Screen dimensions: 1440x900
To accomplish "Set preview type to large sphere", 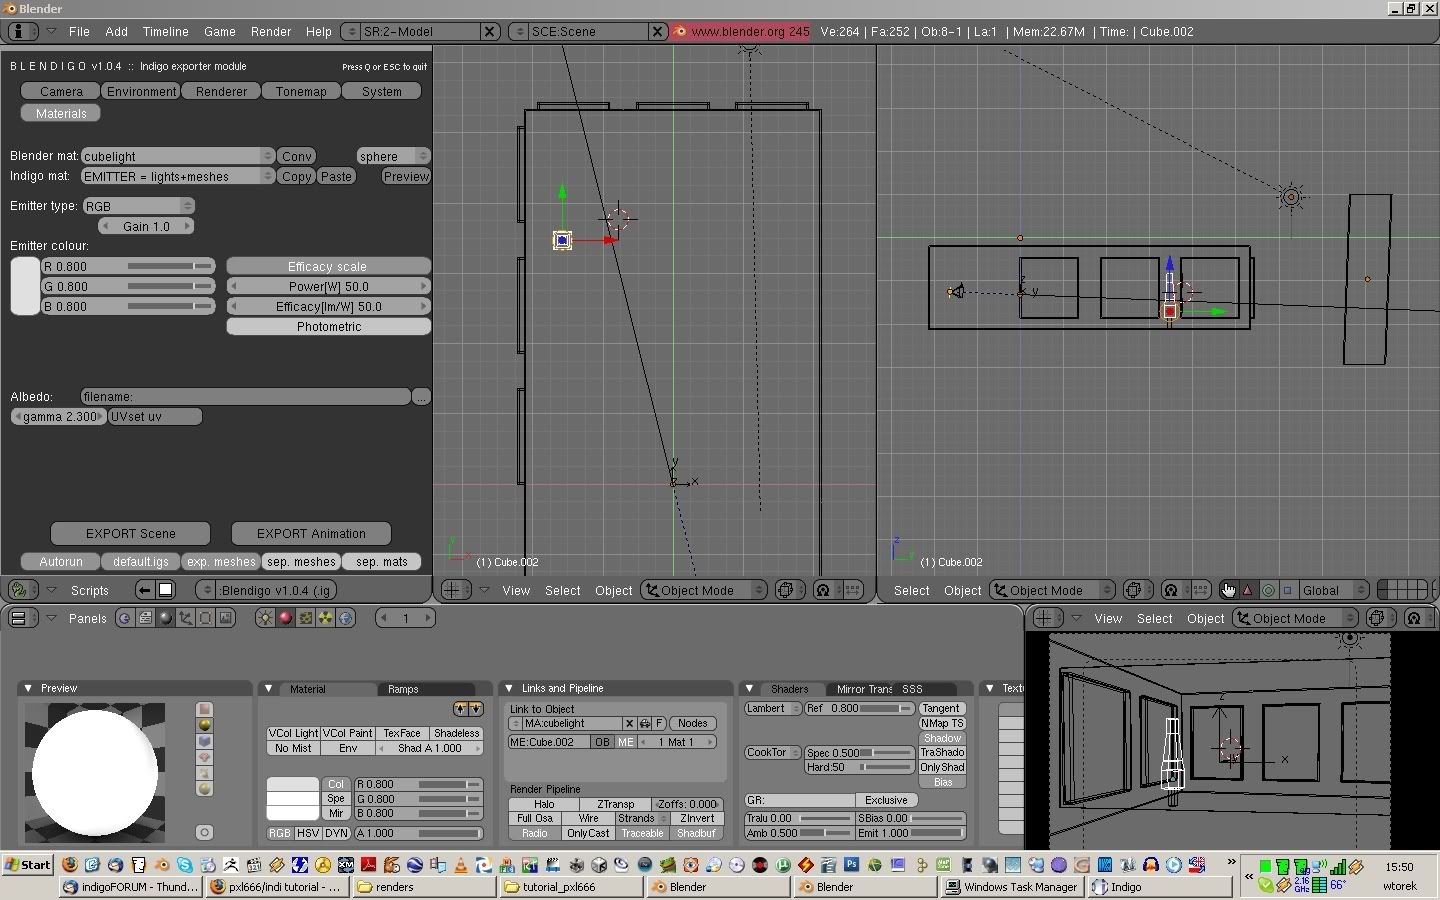I will coord(205,789).
